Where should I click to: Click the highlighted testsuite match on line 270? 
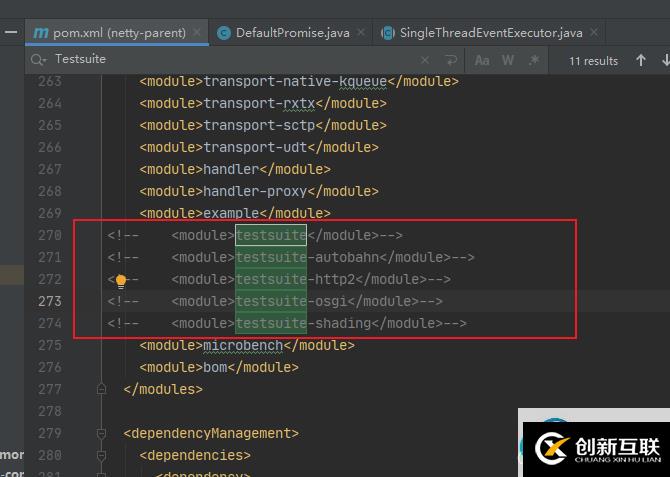(271, 235)
